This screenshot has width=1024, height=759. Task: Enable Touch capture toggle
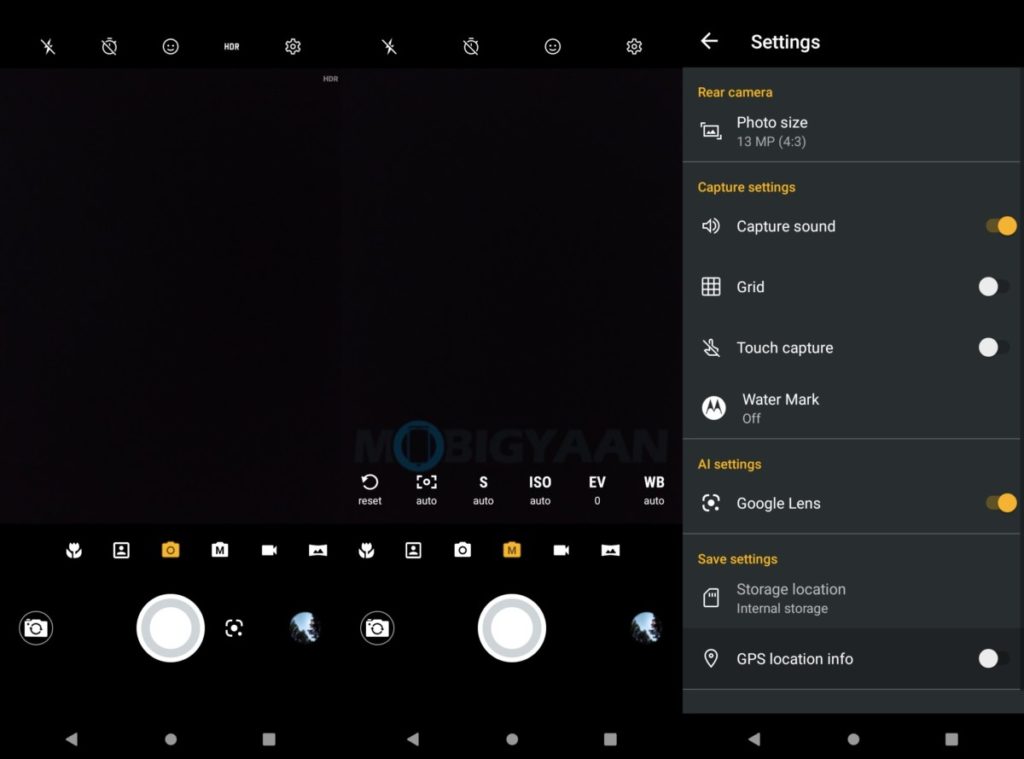[x=993, y=347]
